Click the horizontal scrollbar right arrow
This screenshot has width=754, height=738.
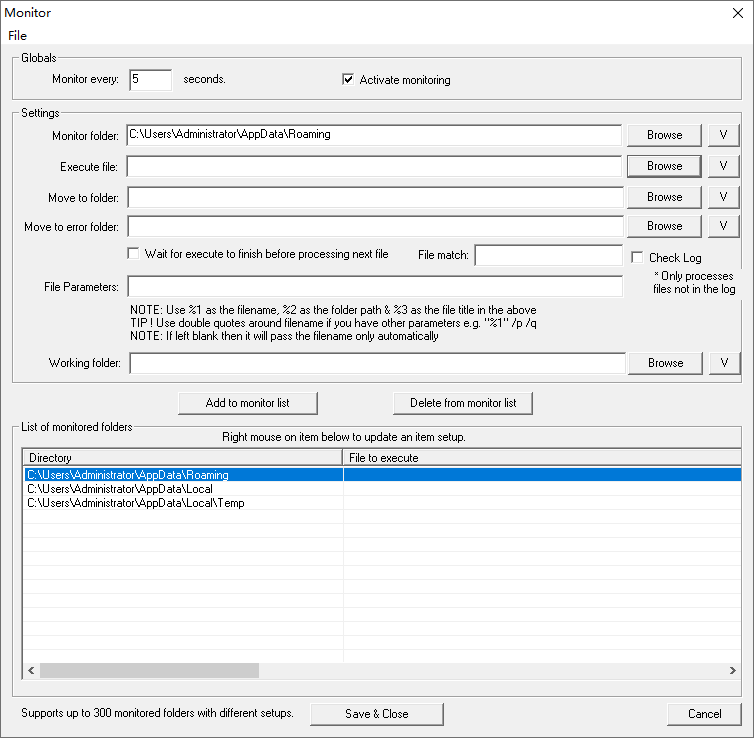733,670
